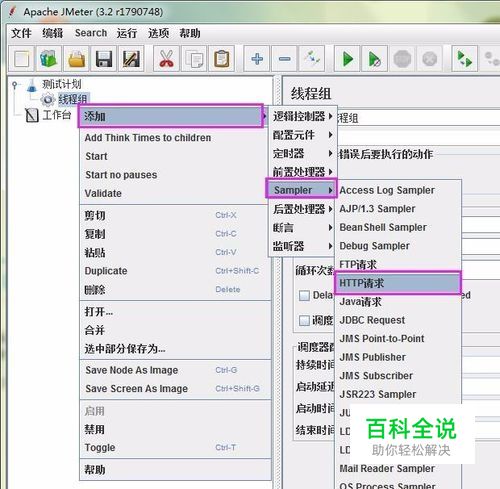
Task: Click the Open file folder icon
Action: pyautogui.click(x=76, y=59)
